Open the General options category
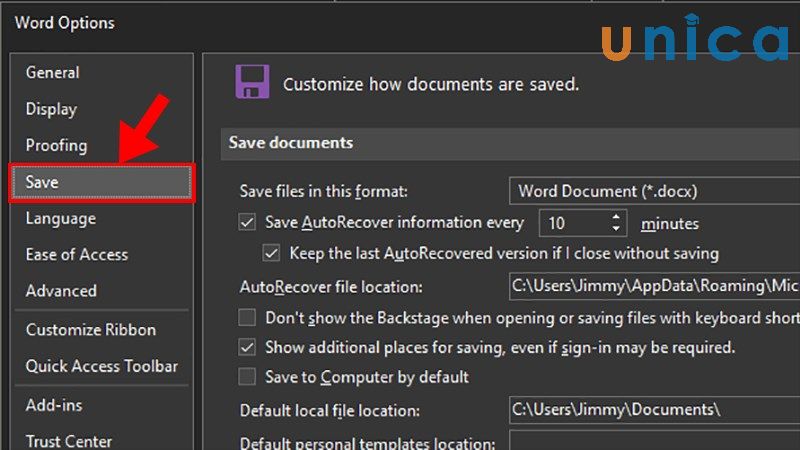The image size is (800, 450). pyautogui.click(x=53, y=72)
